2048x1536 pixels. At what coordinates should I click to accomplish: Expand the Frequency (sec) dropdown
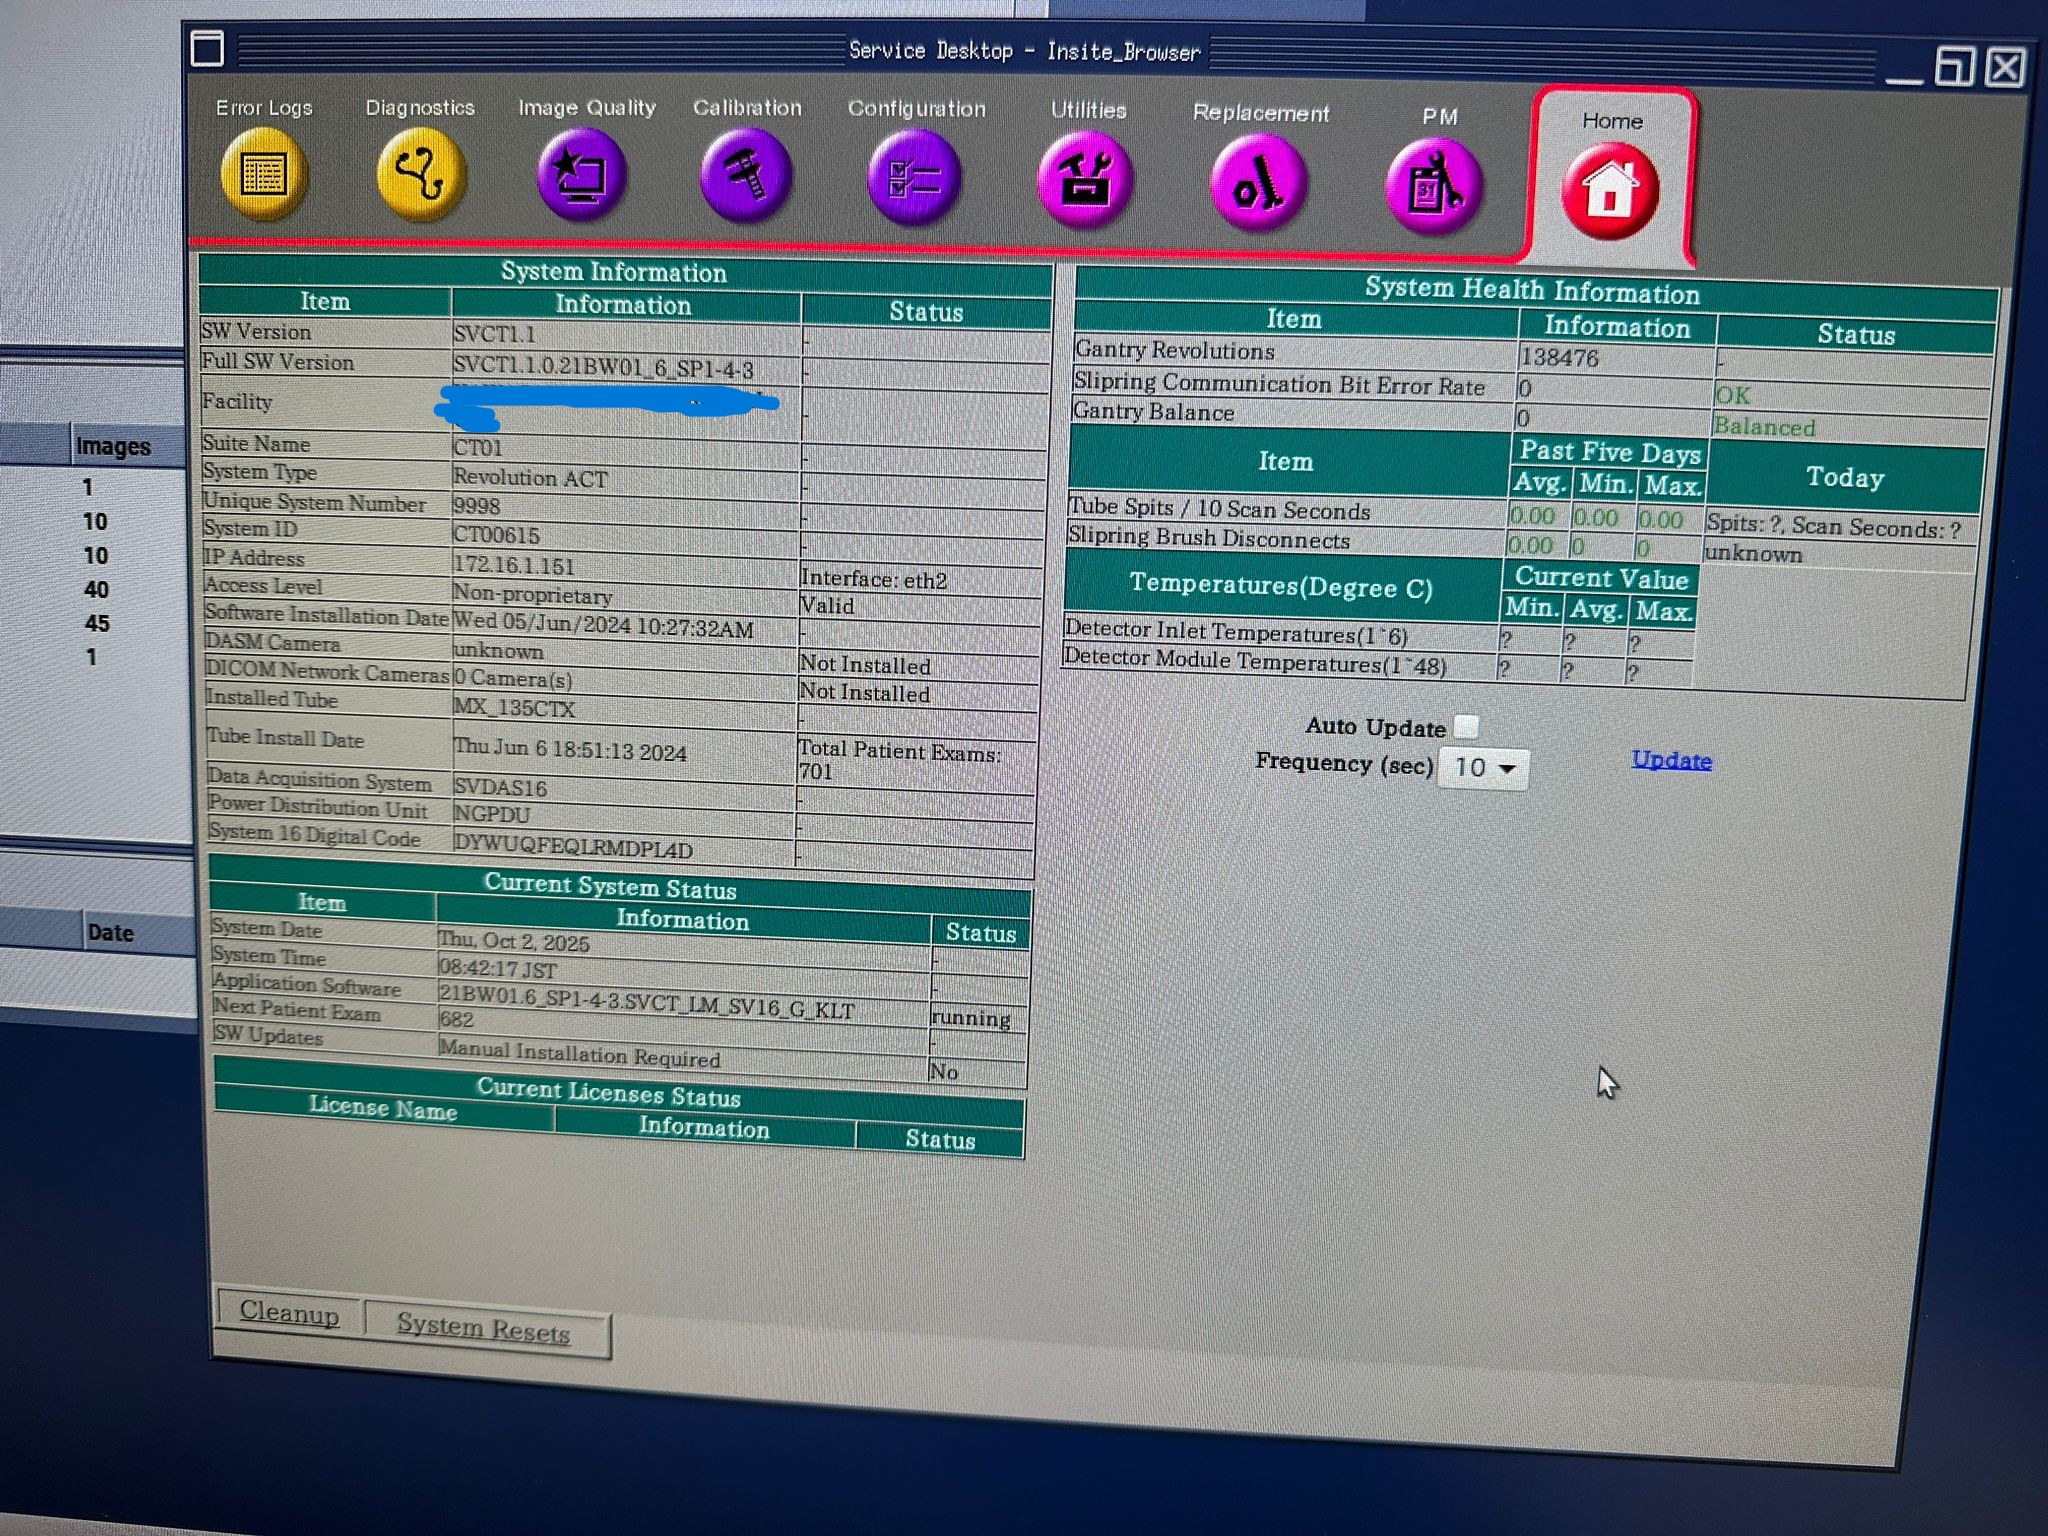[x=1484, y=768]
